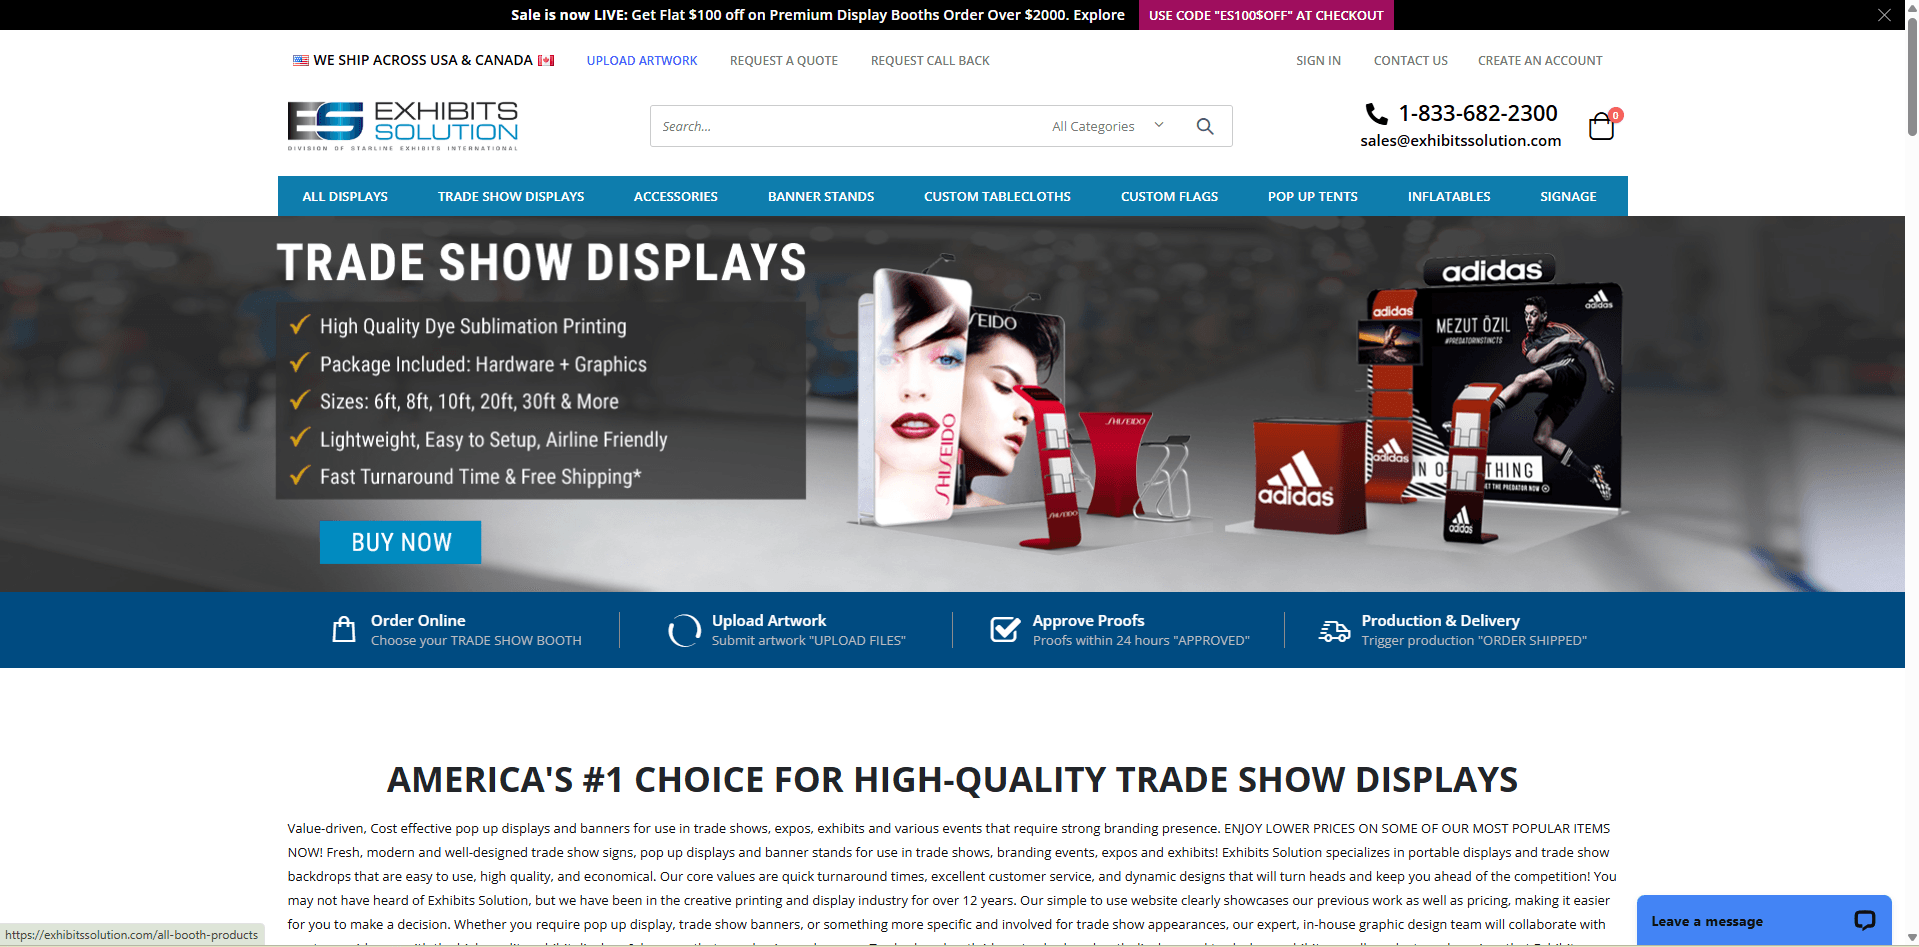The image size is (1919, 947).
Task: Dismiss the sale announcement banner
Action: pos(1884,15)
